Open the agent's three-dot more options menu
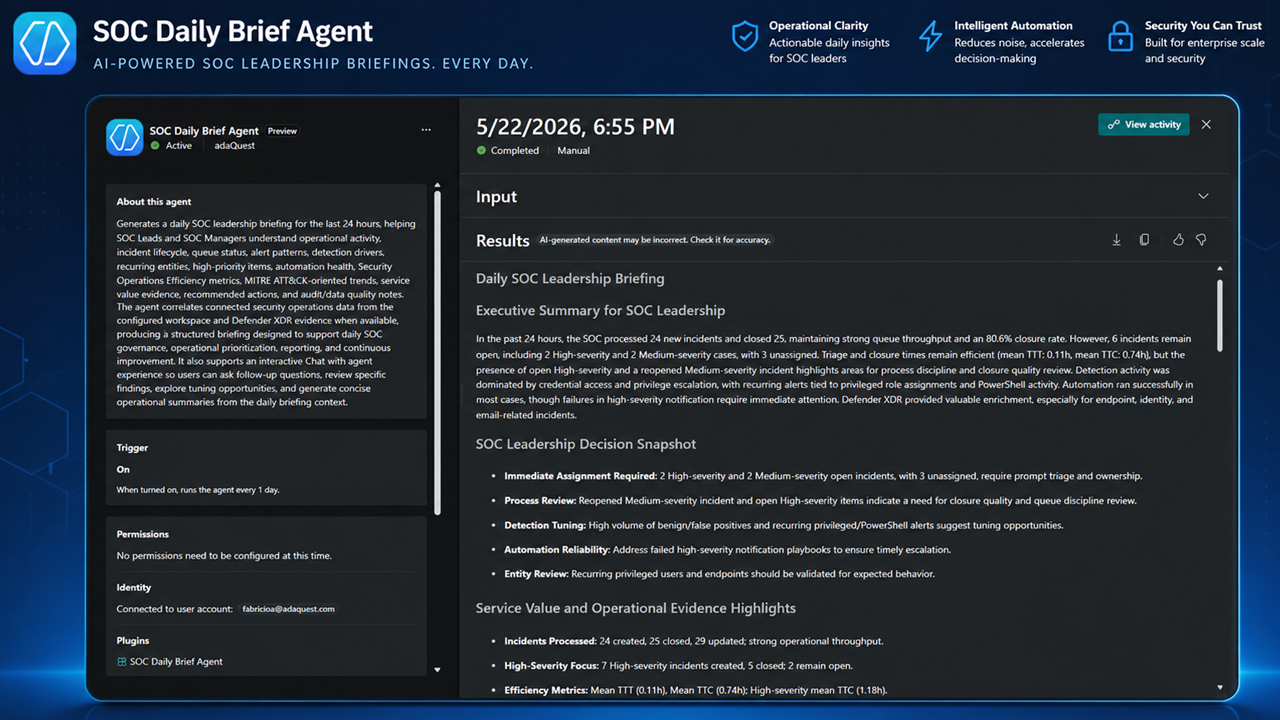Image resolution: width=1280 pixels, height=720 pixels. pyautogui.click(x=426, y=130)
